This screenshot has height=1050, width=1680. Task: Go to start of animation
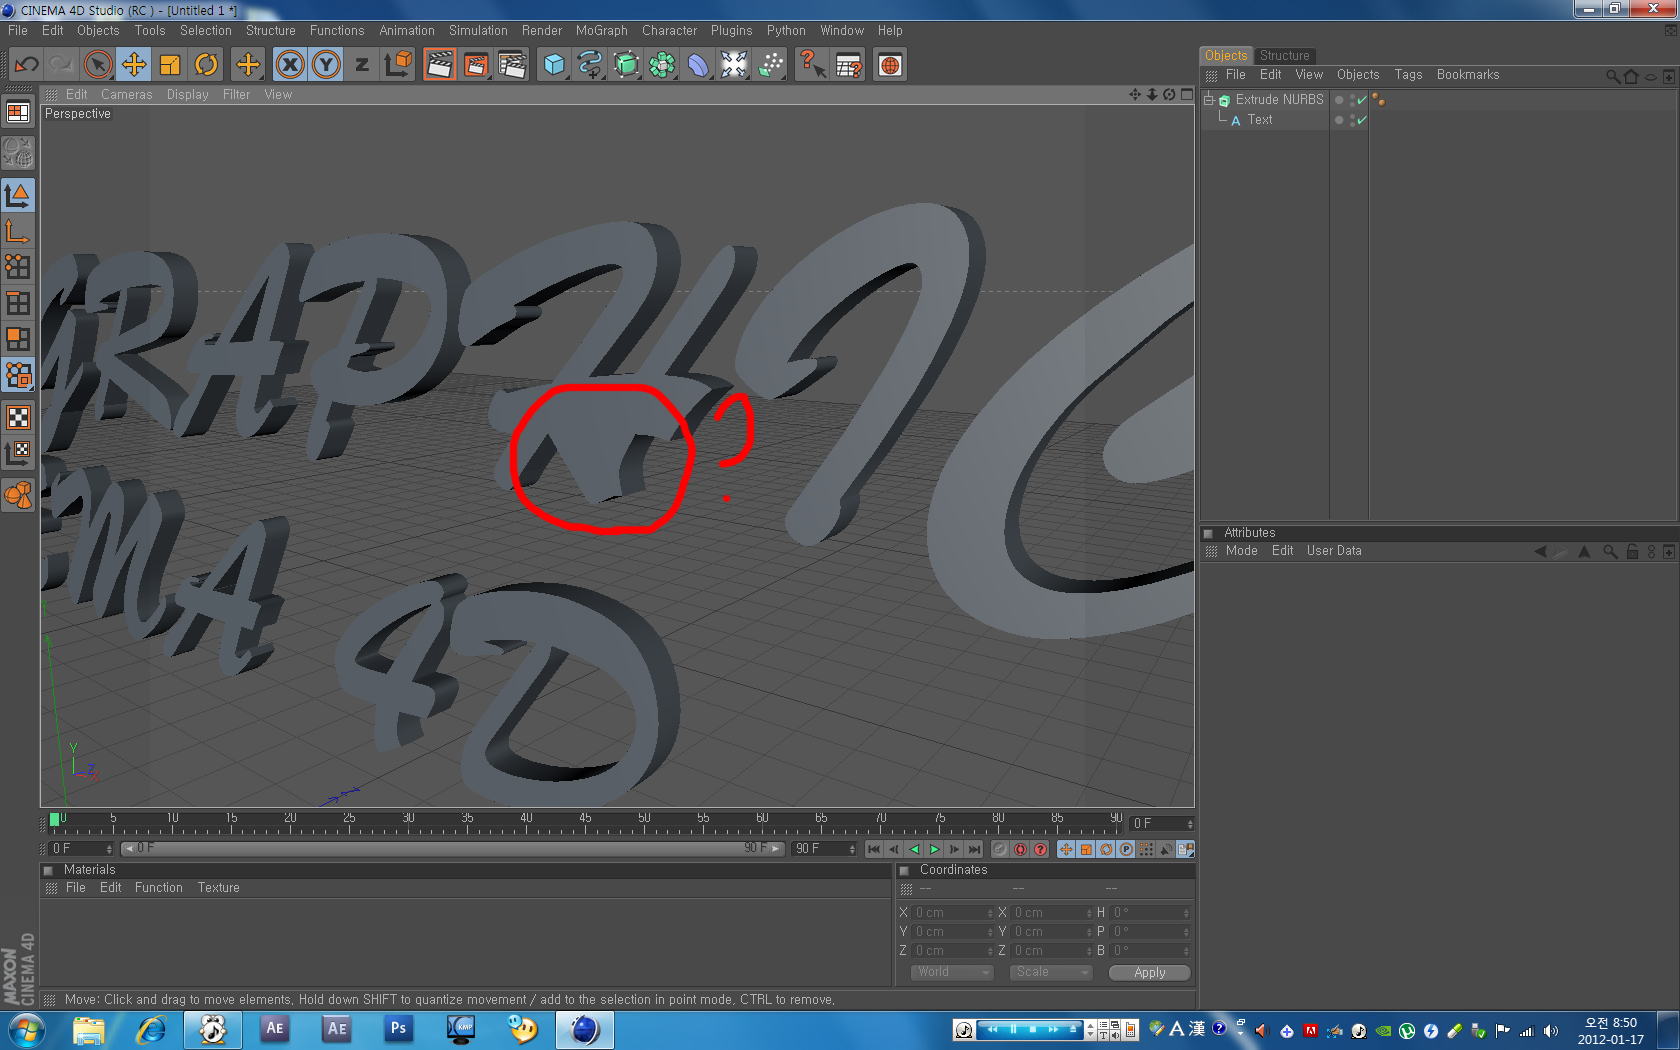point(874,849)
